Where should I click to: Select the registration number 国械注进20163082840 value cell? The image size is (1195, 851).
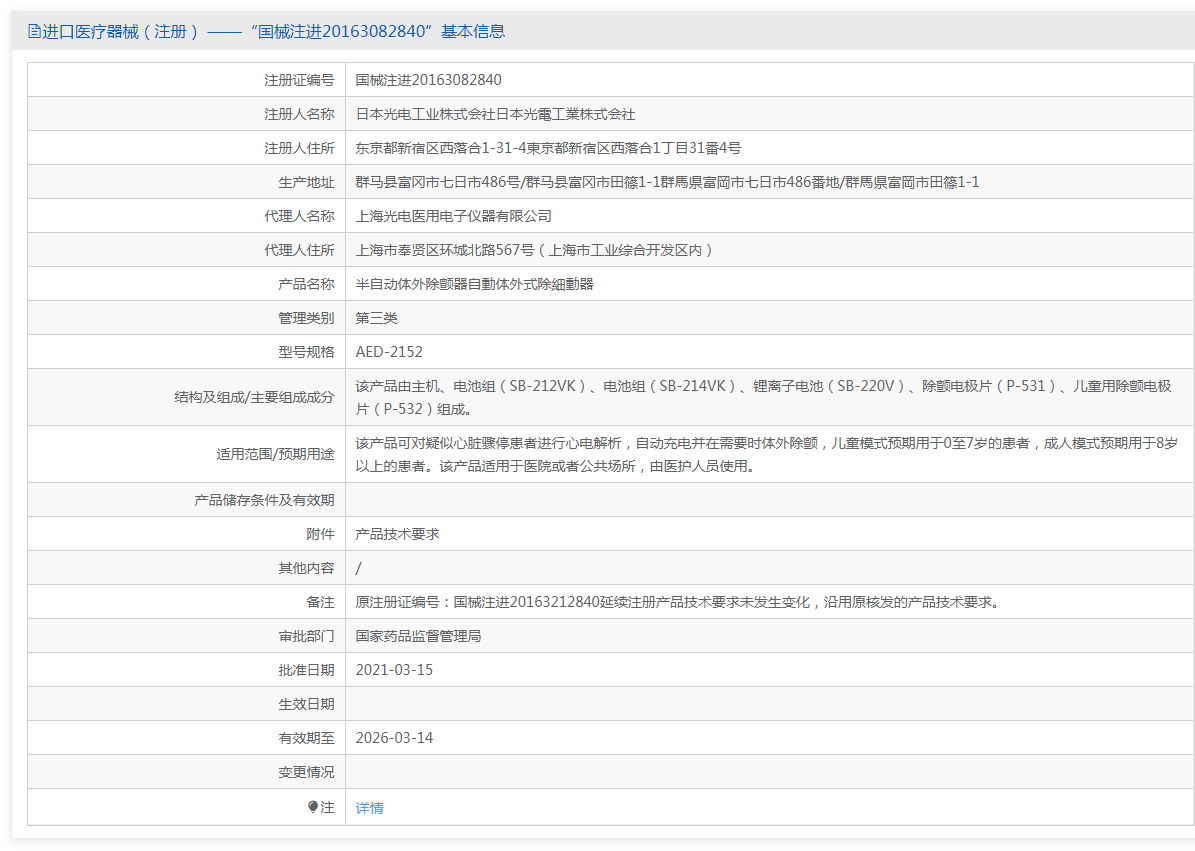pos(428,80)
